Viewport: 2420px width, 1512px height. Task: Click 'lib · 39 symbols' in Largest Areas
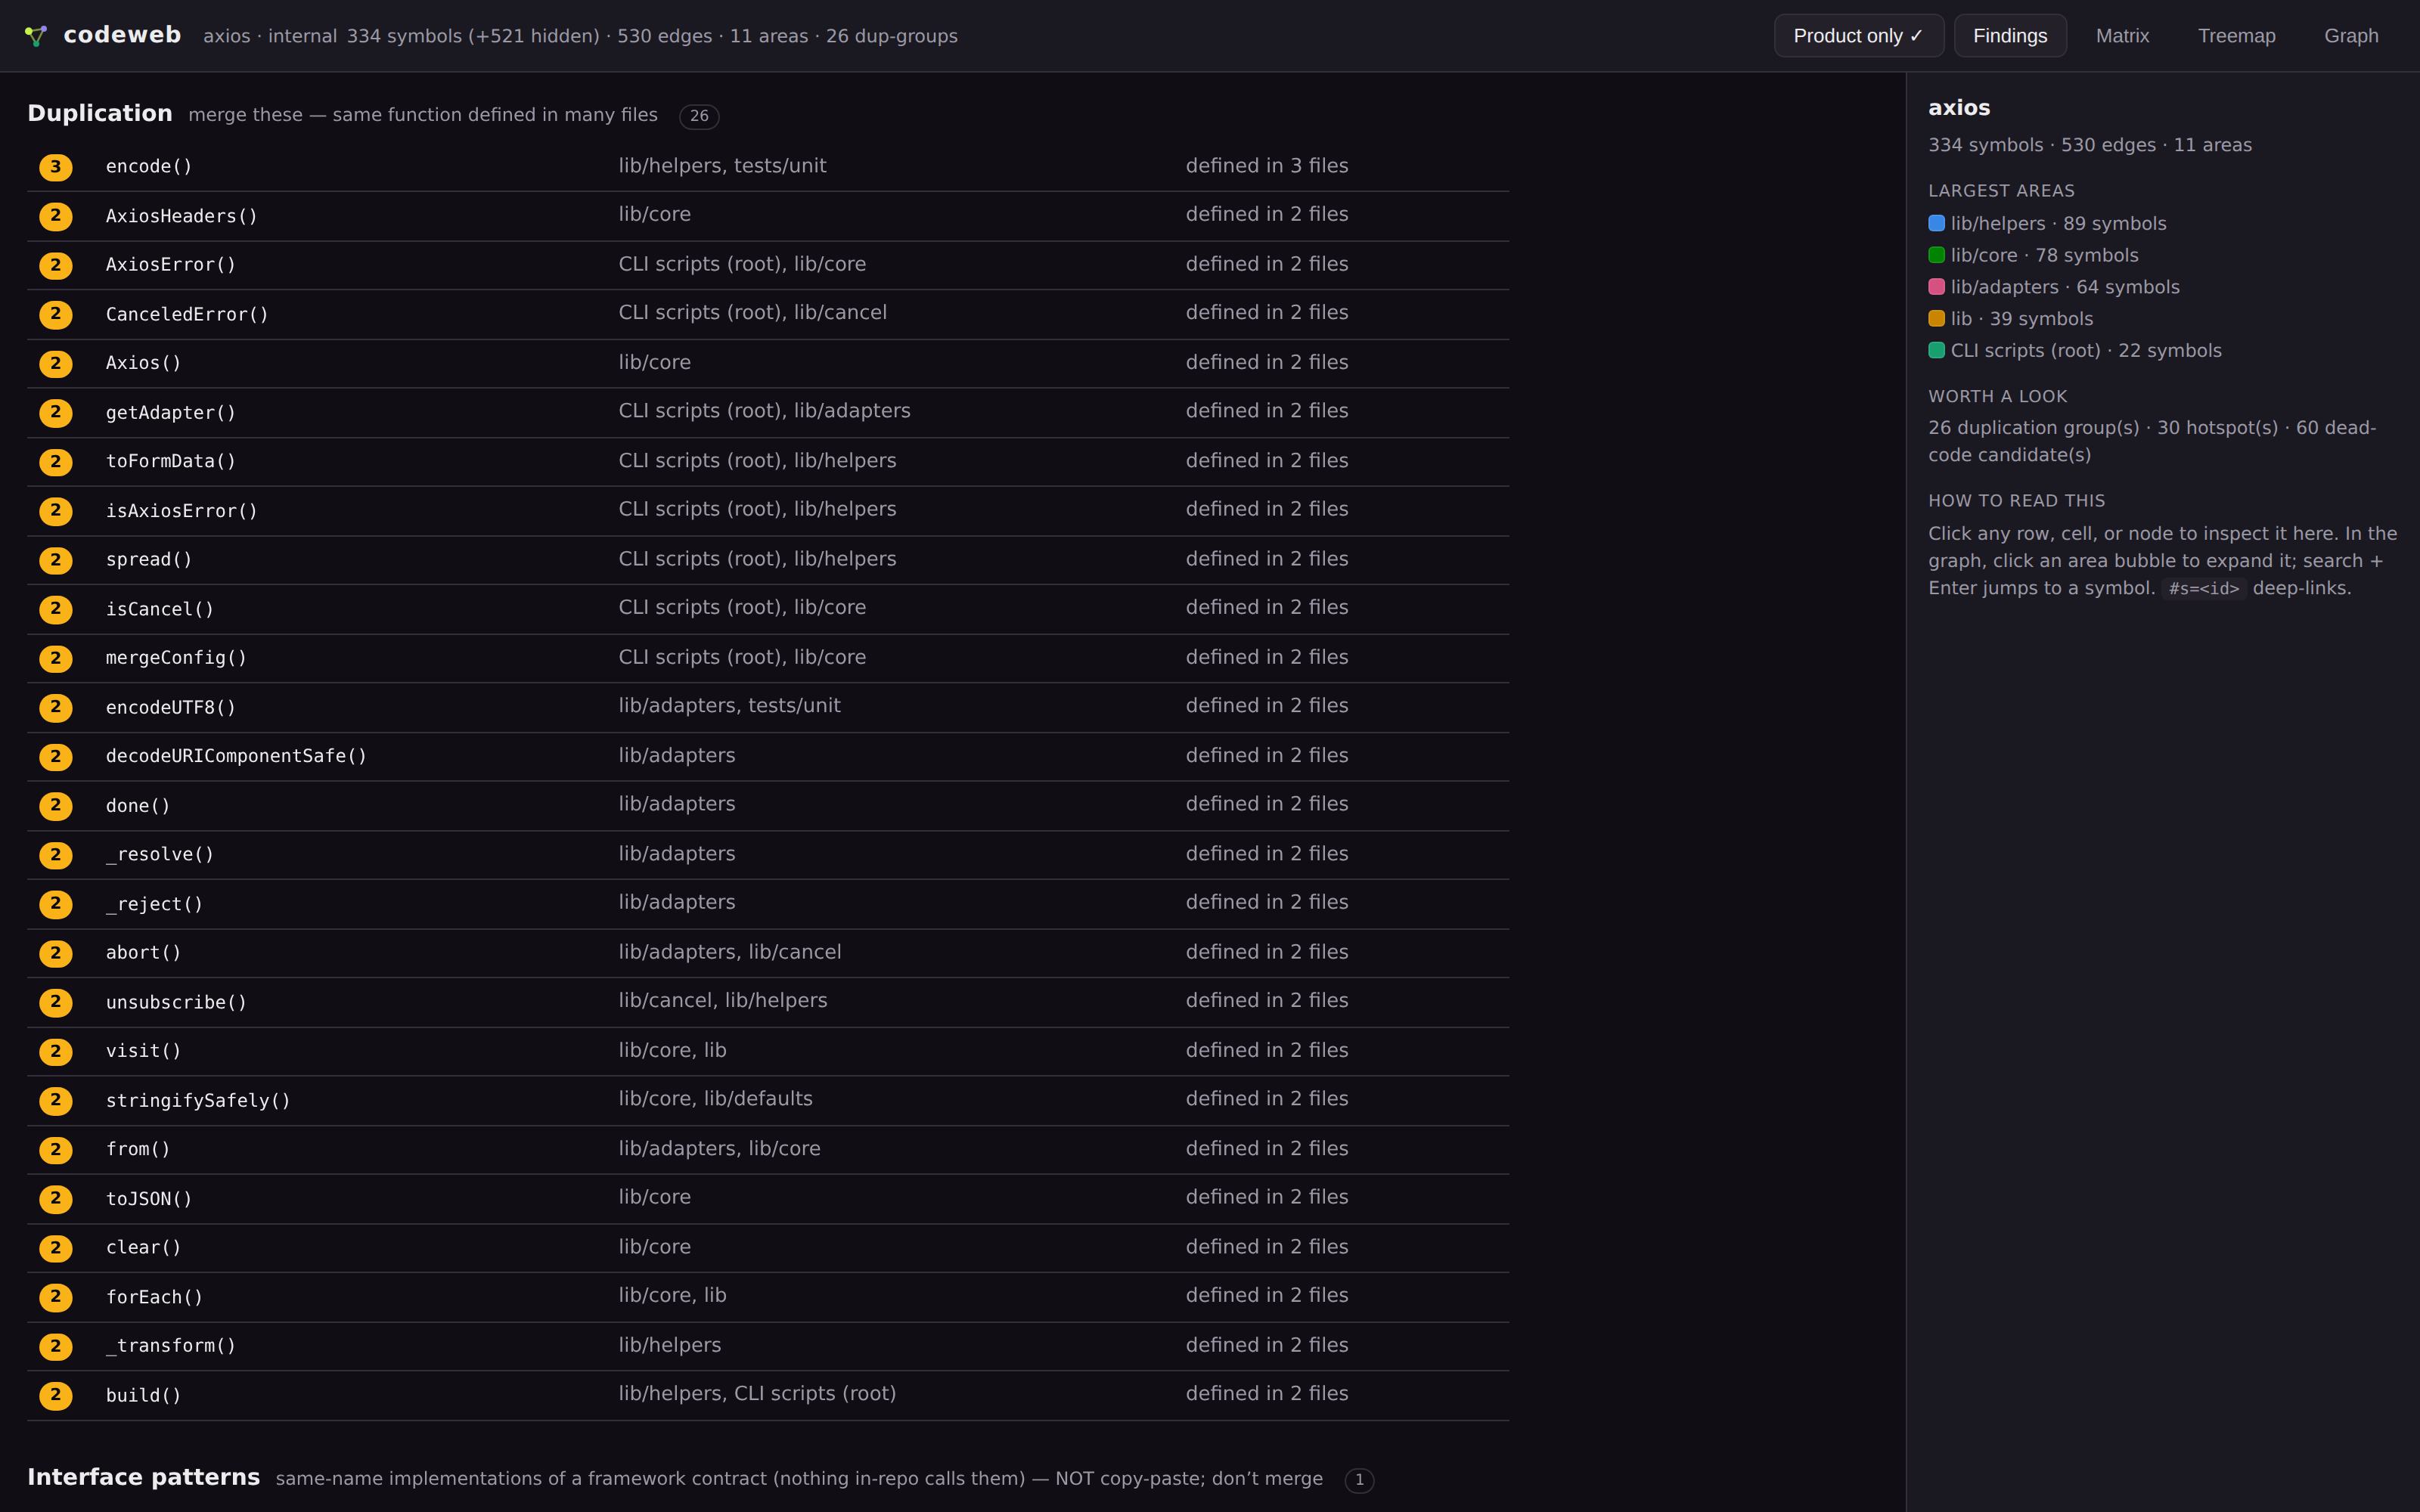[2021, 319]
